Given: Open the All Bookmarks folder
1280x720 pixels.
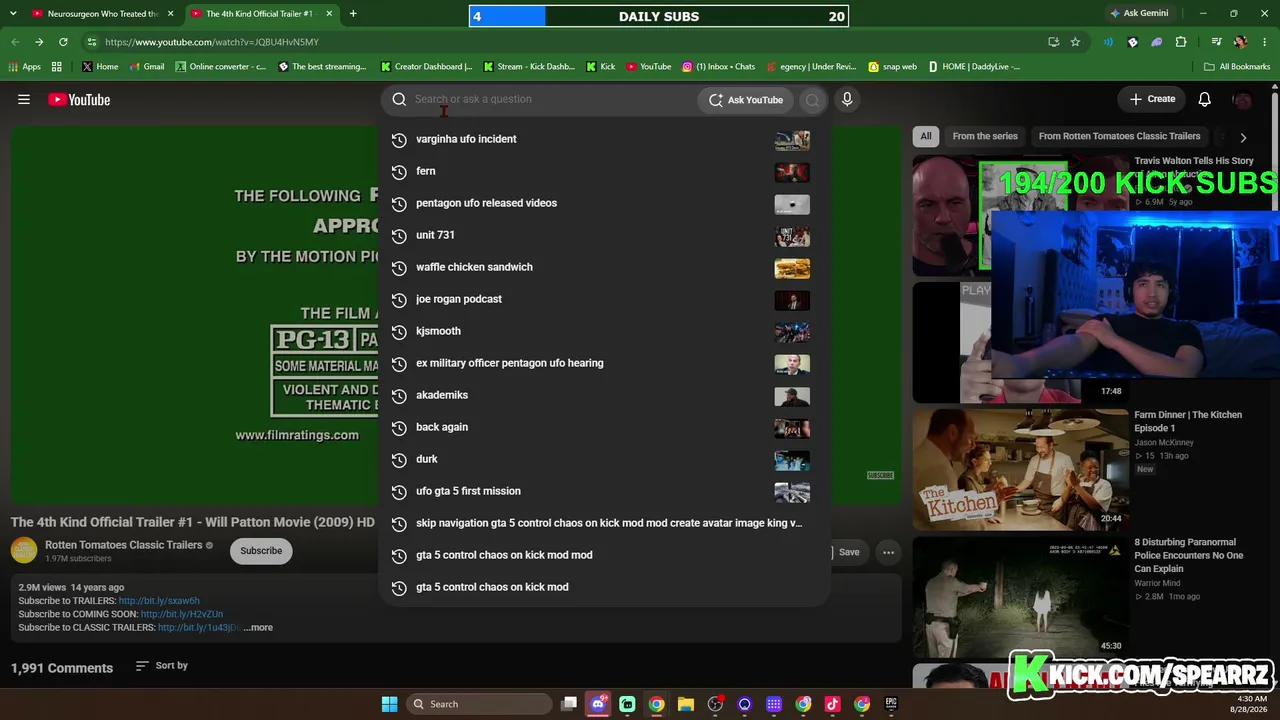Looking at the screenshot, I should 1237,67.
